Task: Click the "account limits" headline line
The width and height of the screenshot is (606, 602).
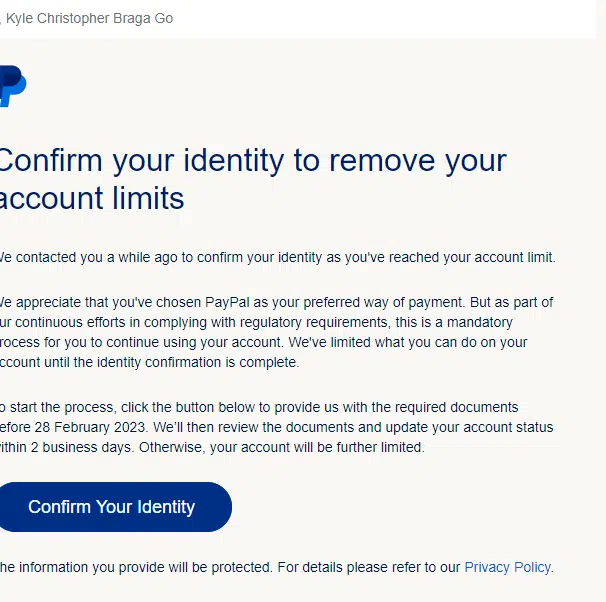Action: click(92, 198)
